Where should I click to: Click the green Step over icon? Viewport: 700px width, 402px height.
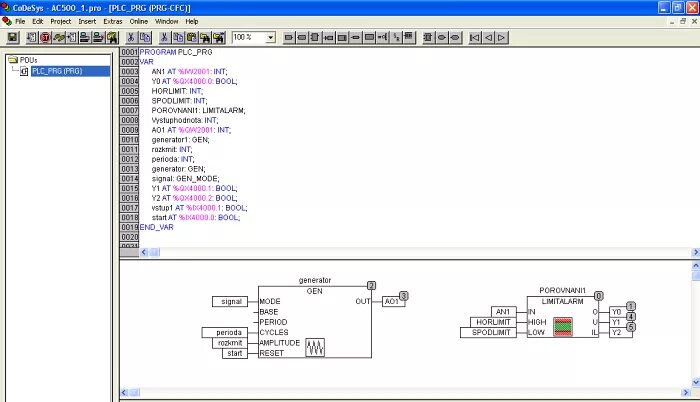(58, 38)
